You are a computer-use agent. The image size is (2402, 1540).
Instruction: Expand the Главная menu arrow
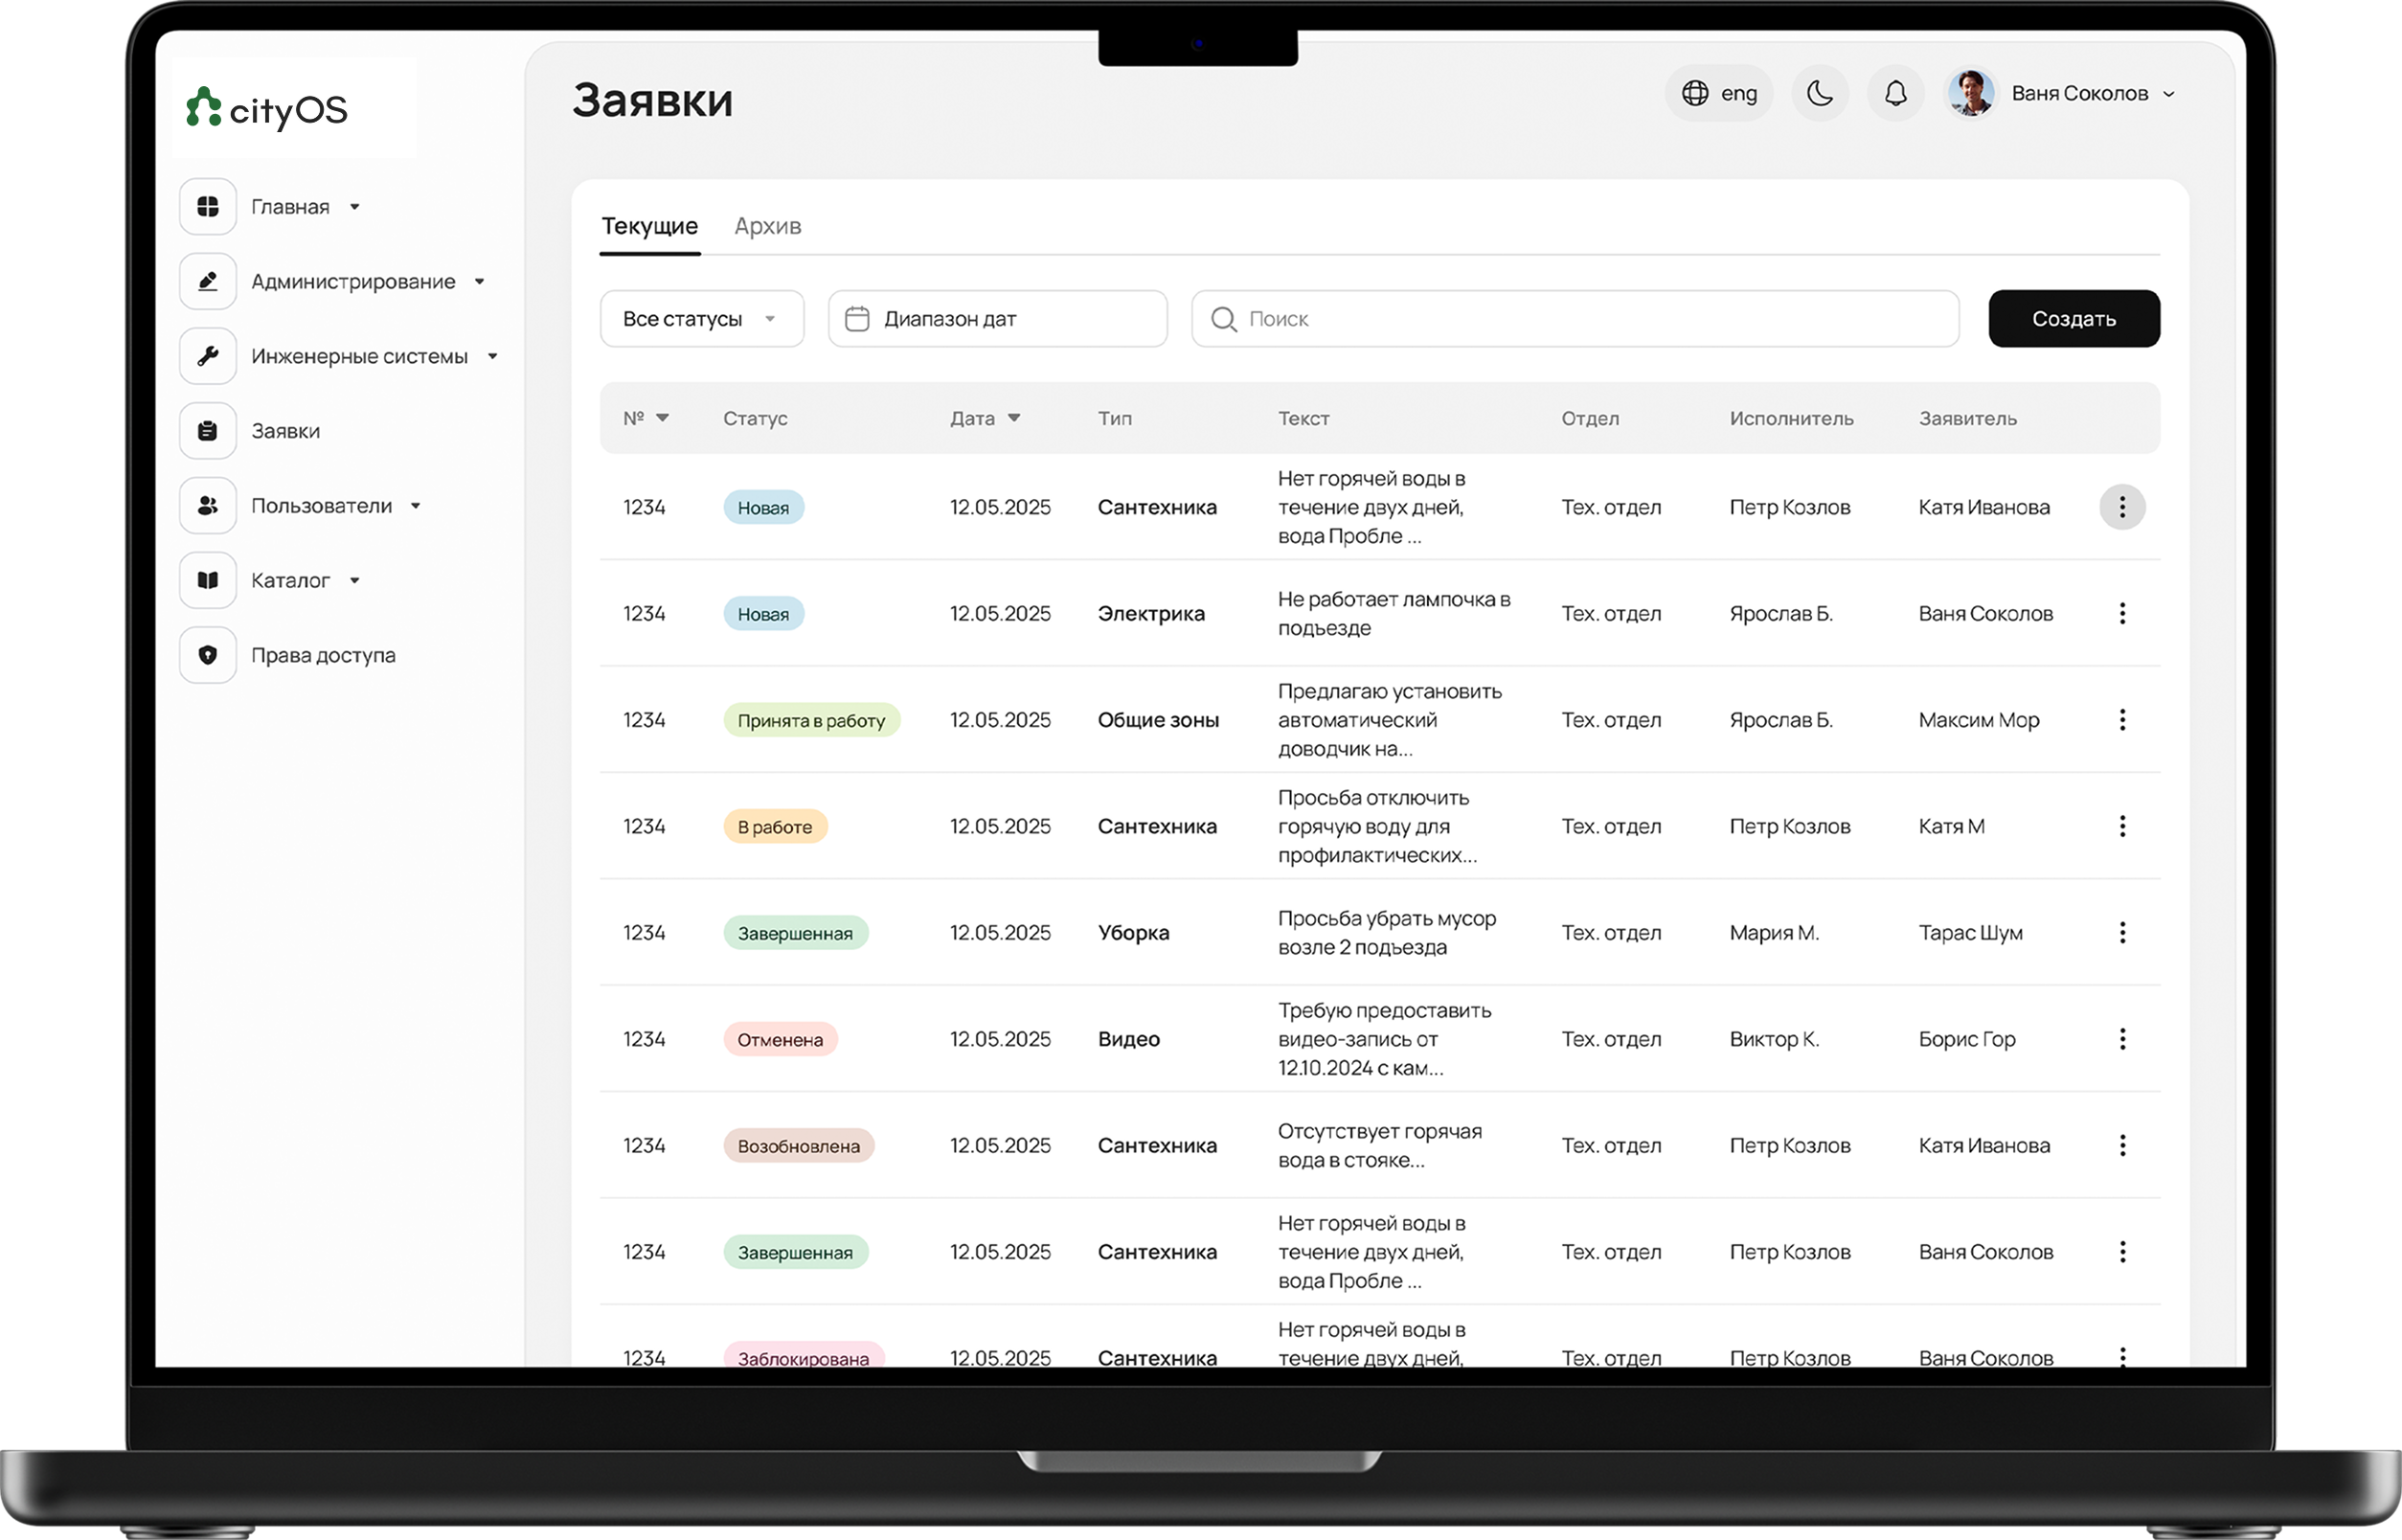click(355, 207)
